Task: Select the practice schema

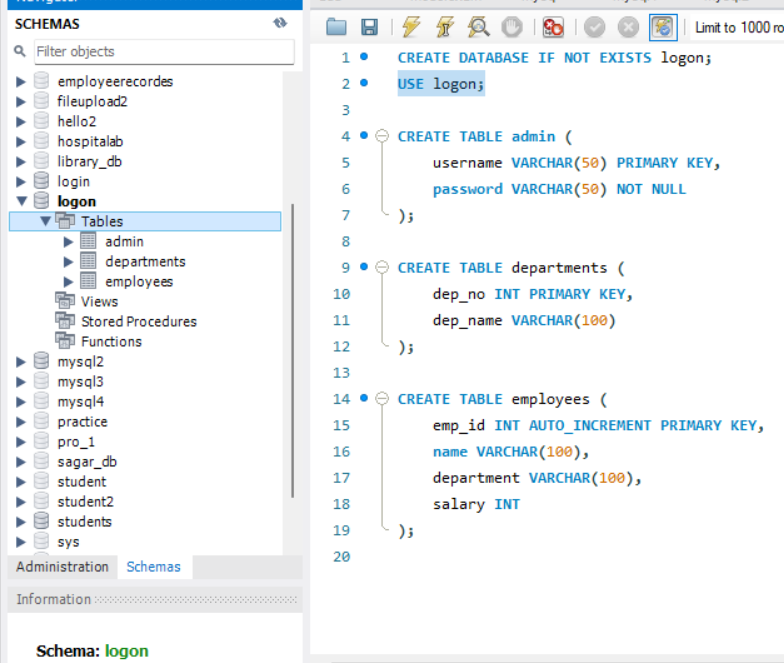Action: click(82, 422)
